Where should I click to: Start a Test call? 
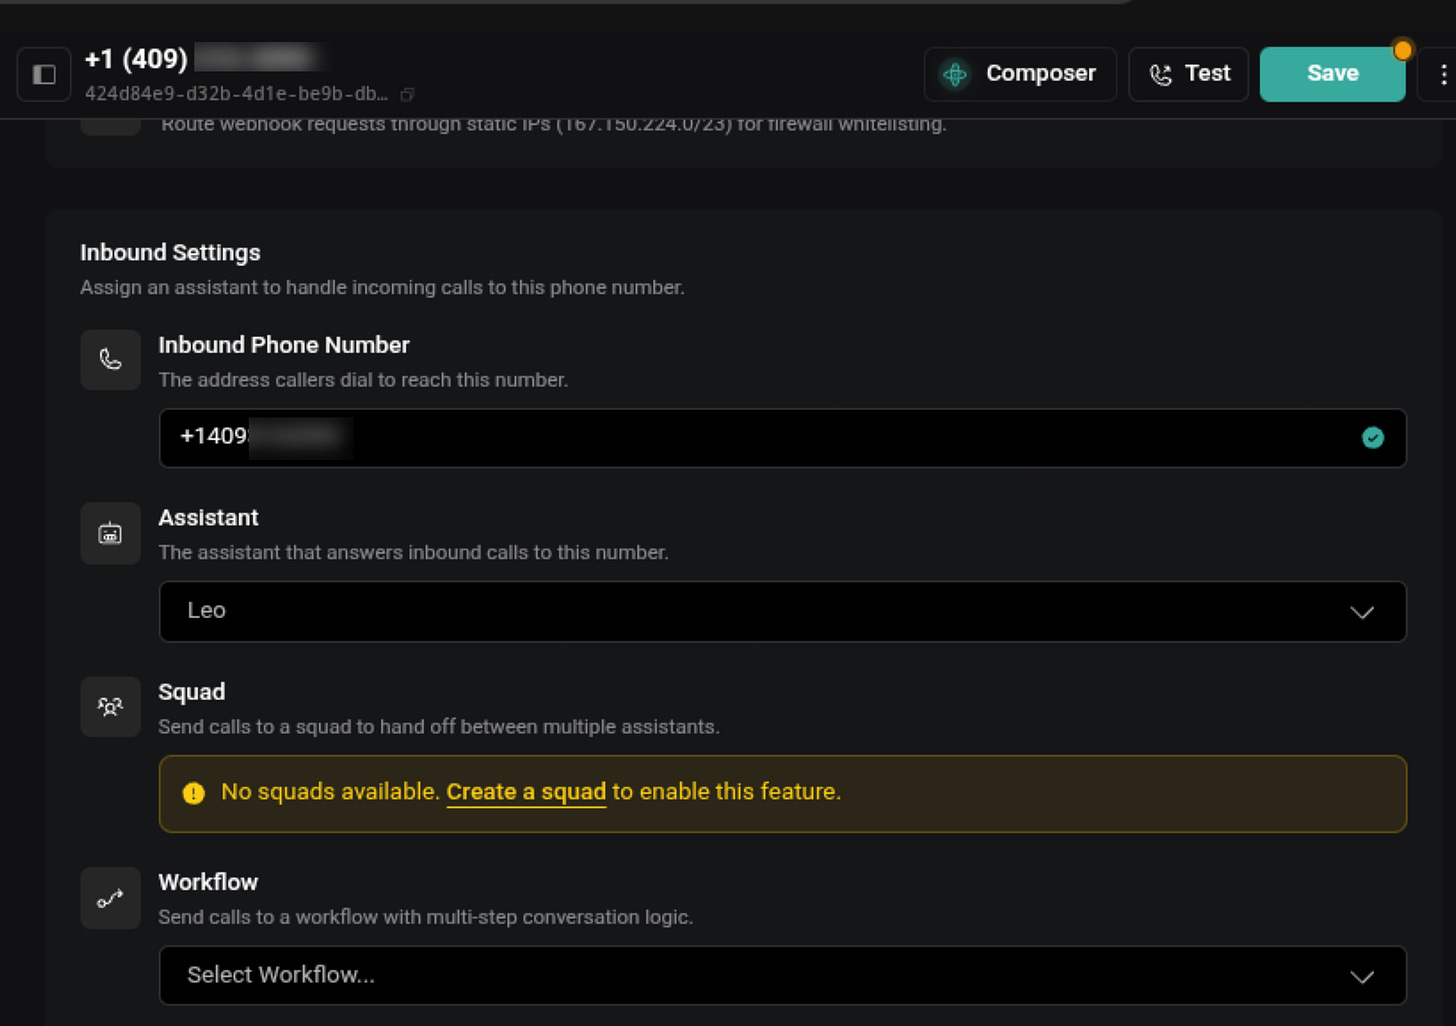tap(1188, 75)
